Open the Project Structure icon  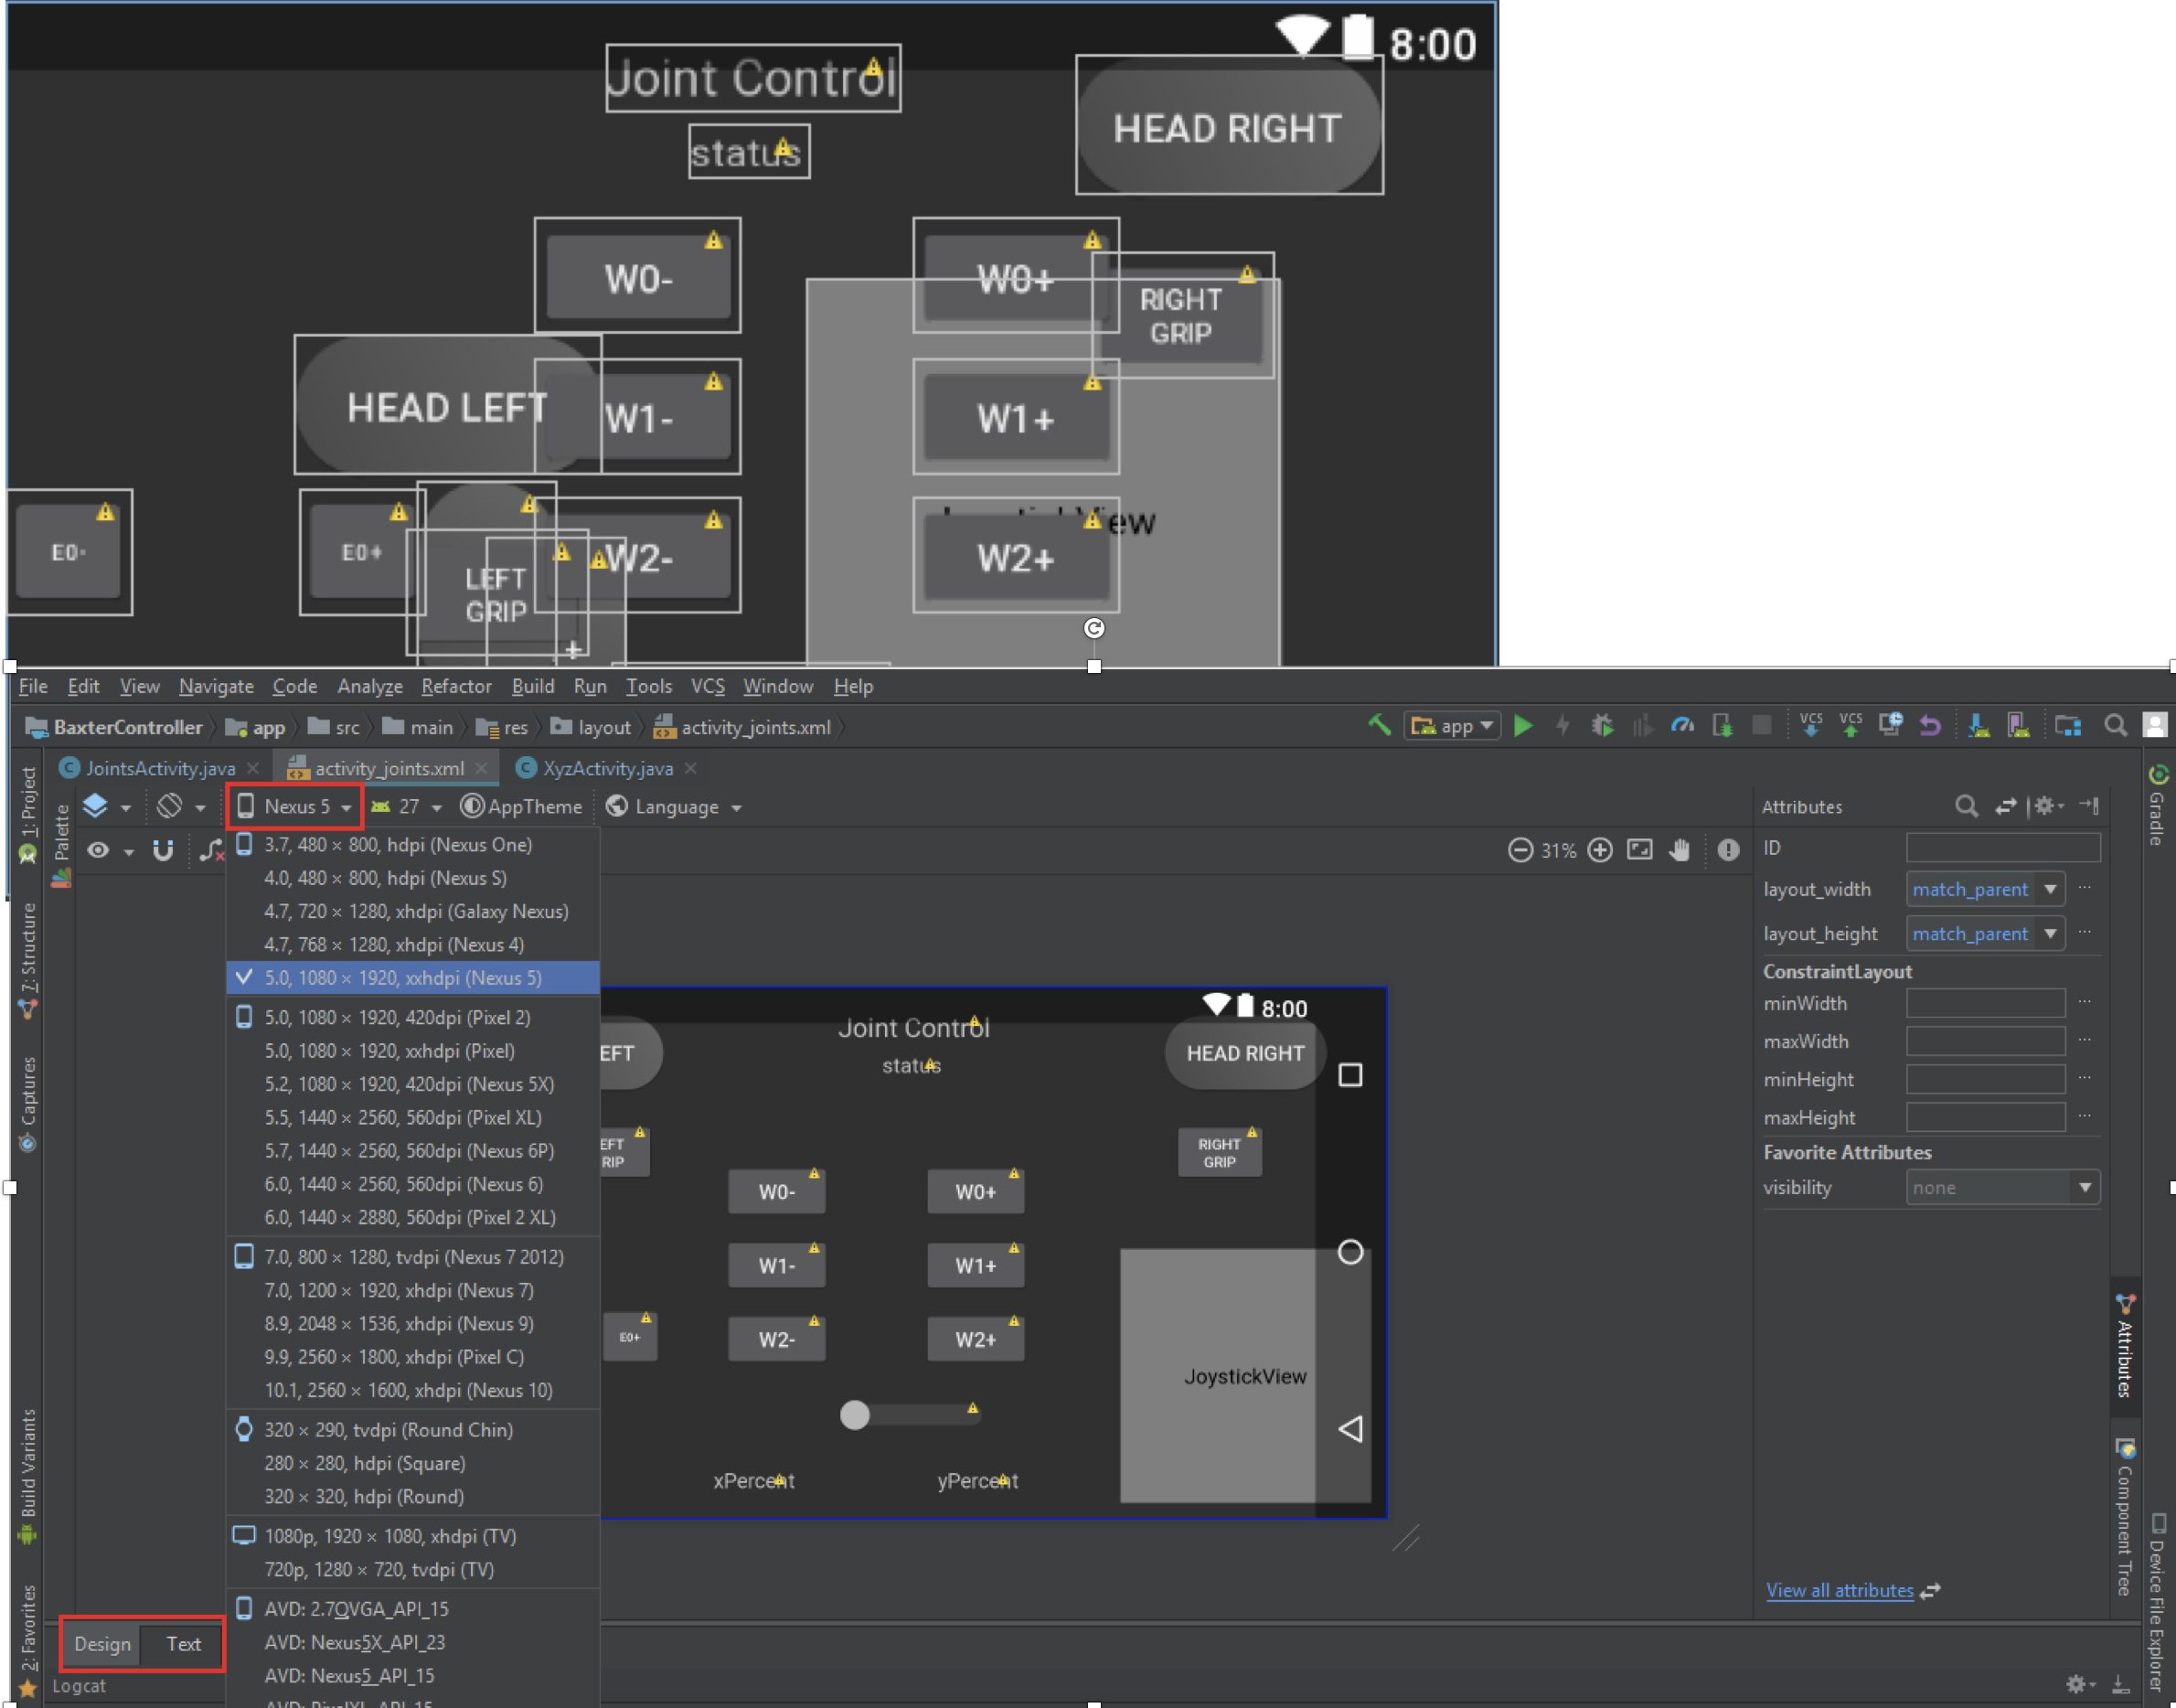[x=2067, y=726]
